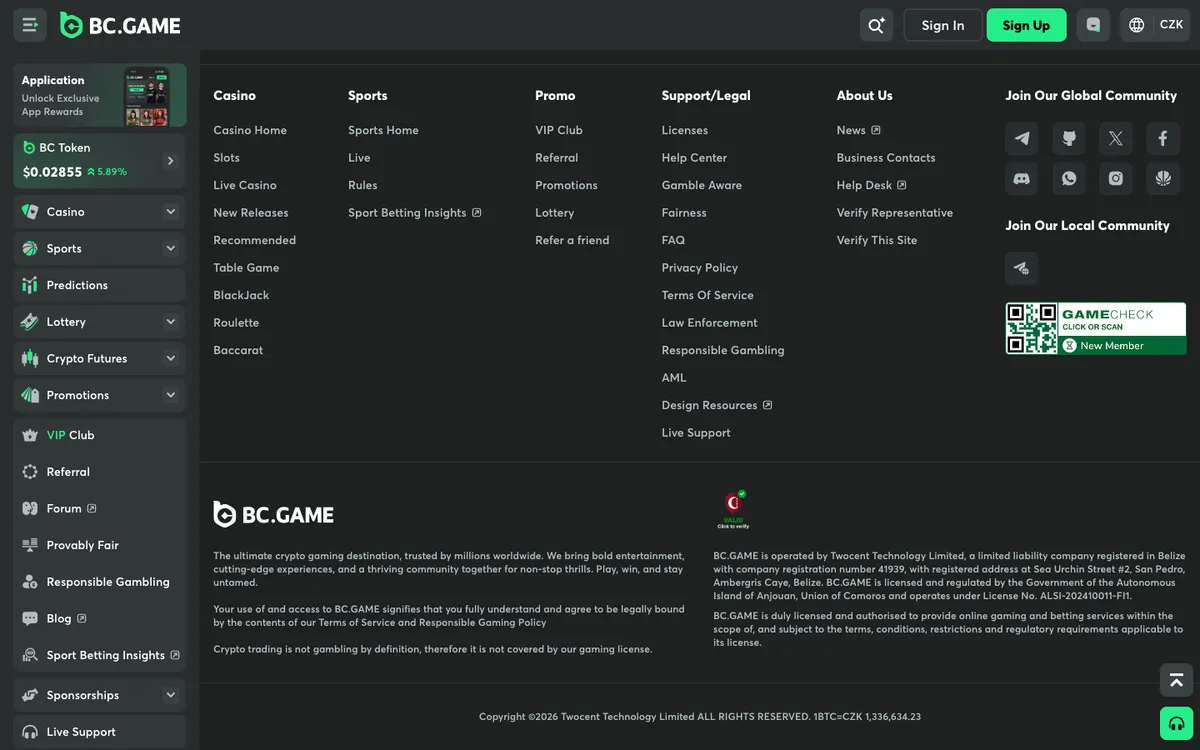Open VIP Club in the sidebar menu
1200x750 pixels.
[x=100, y=435]
